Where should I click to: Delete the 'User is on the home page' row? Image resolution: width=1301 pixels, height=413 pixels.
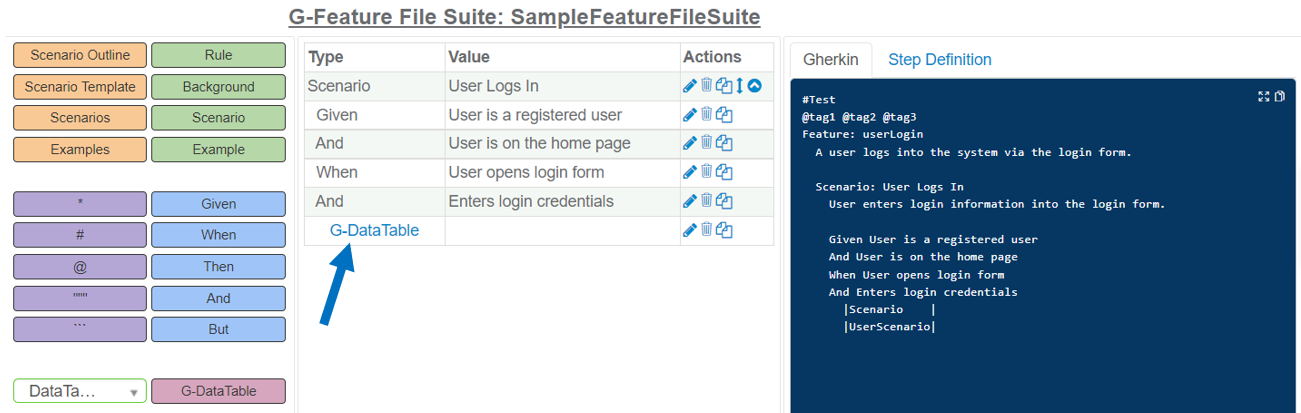click(x=706, y=143)
